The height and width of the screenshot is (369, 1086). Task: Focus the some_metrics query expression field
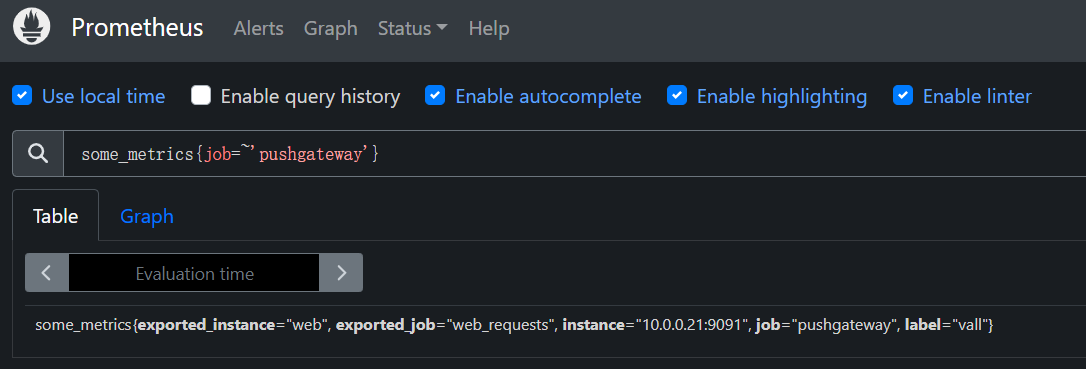click(x=575, y=153)
